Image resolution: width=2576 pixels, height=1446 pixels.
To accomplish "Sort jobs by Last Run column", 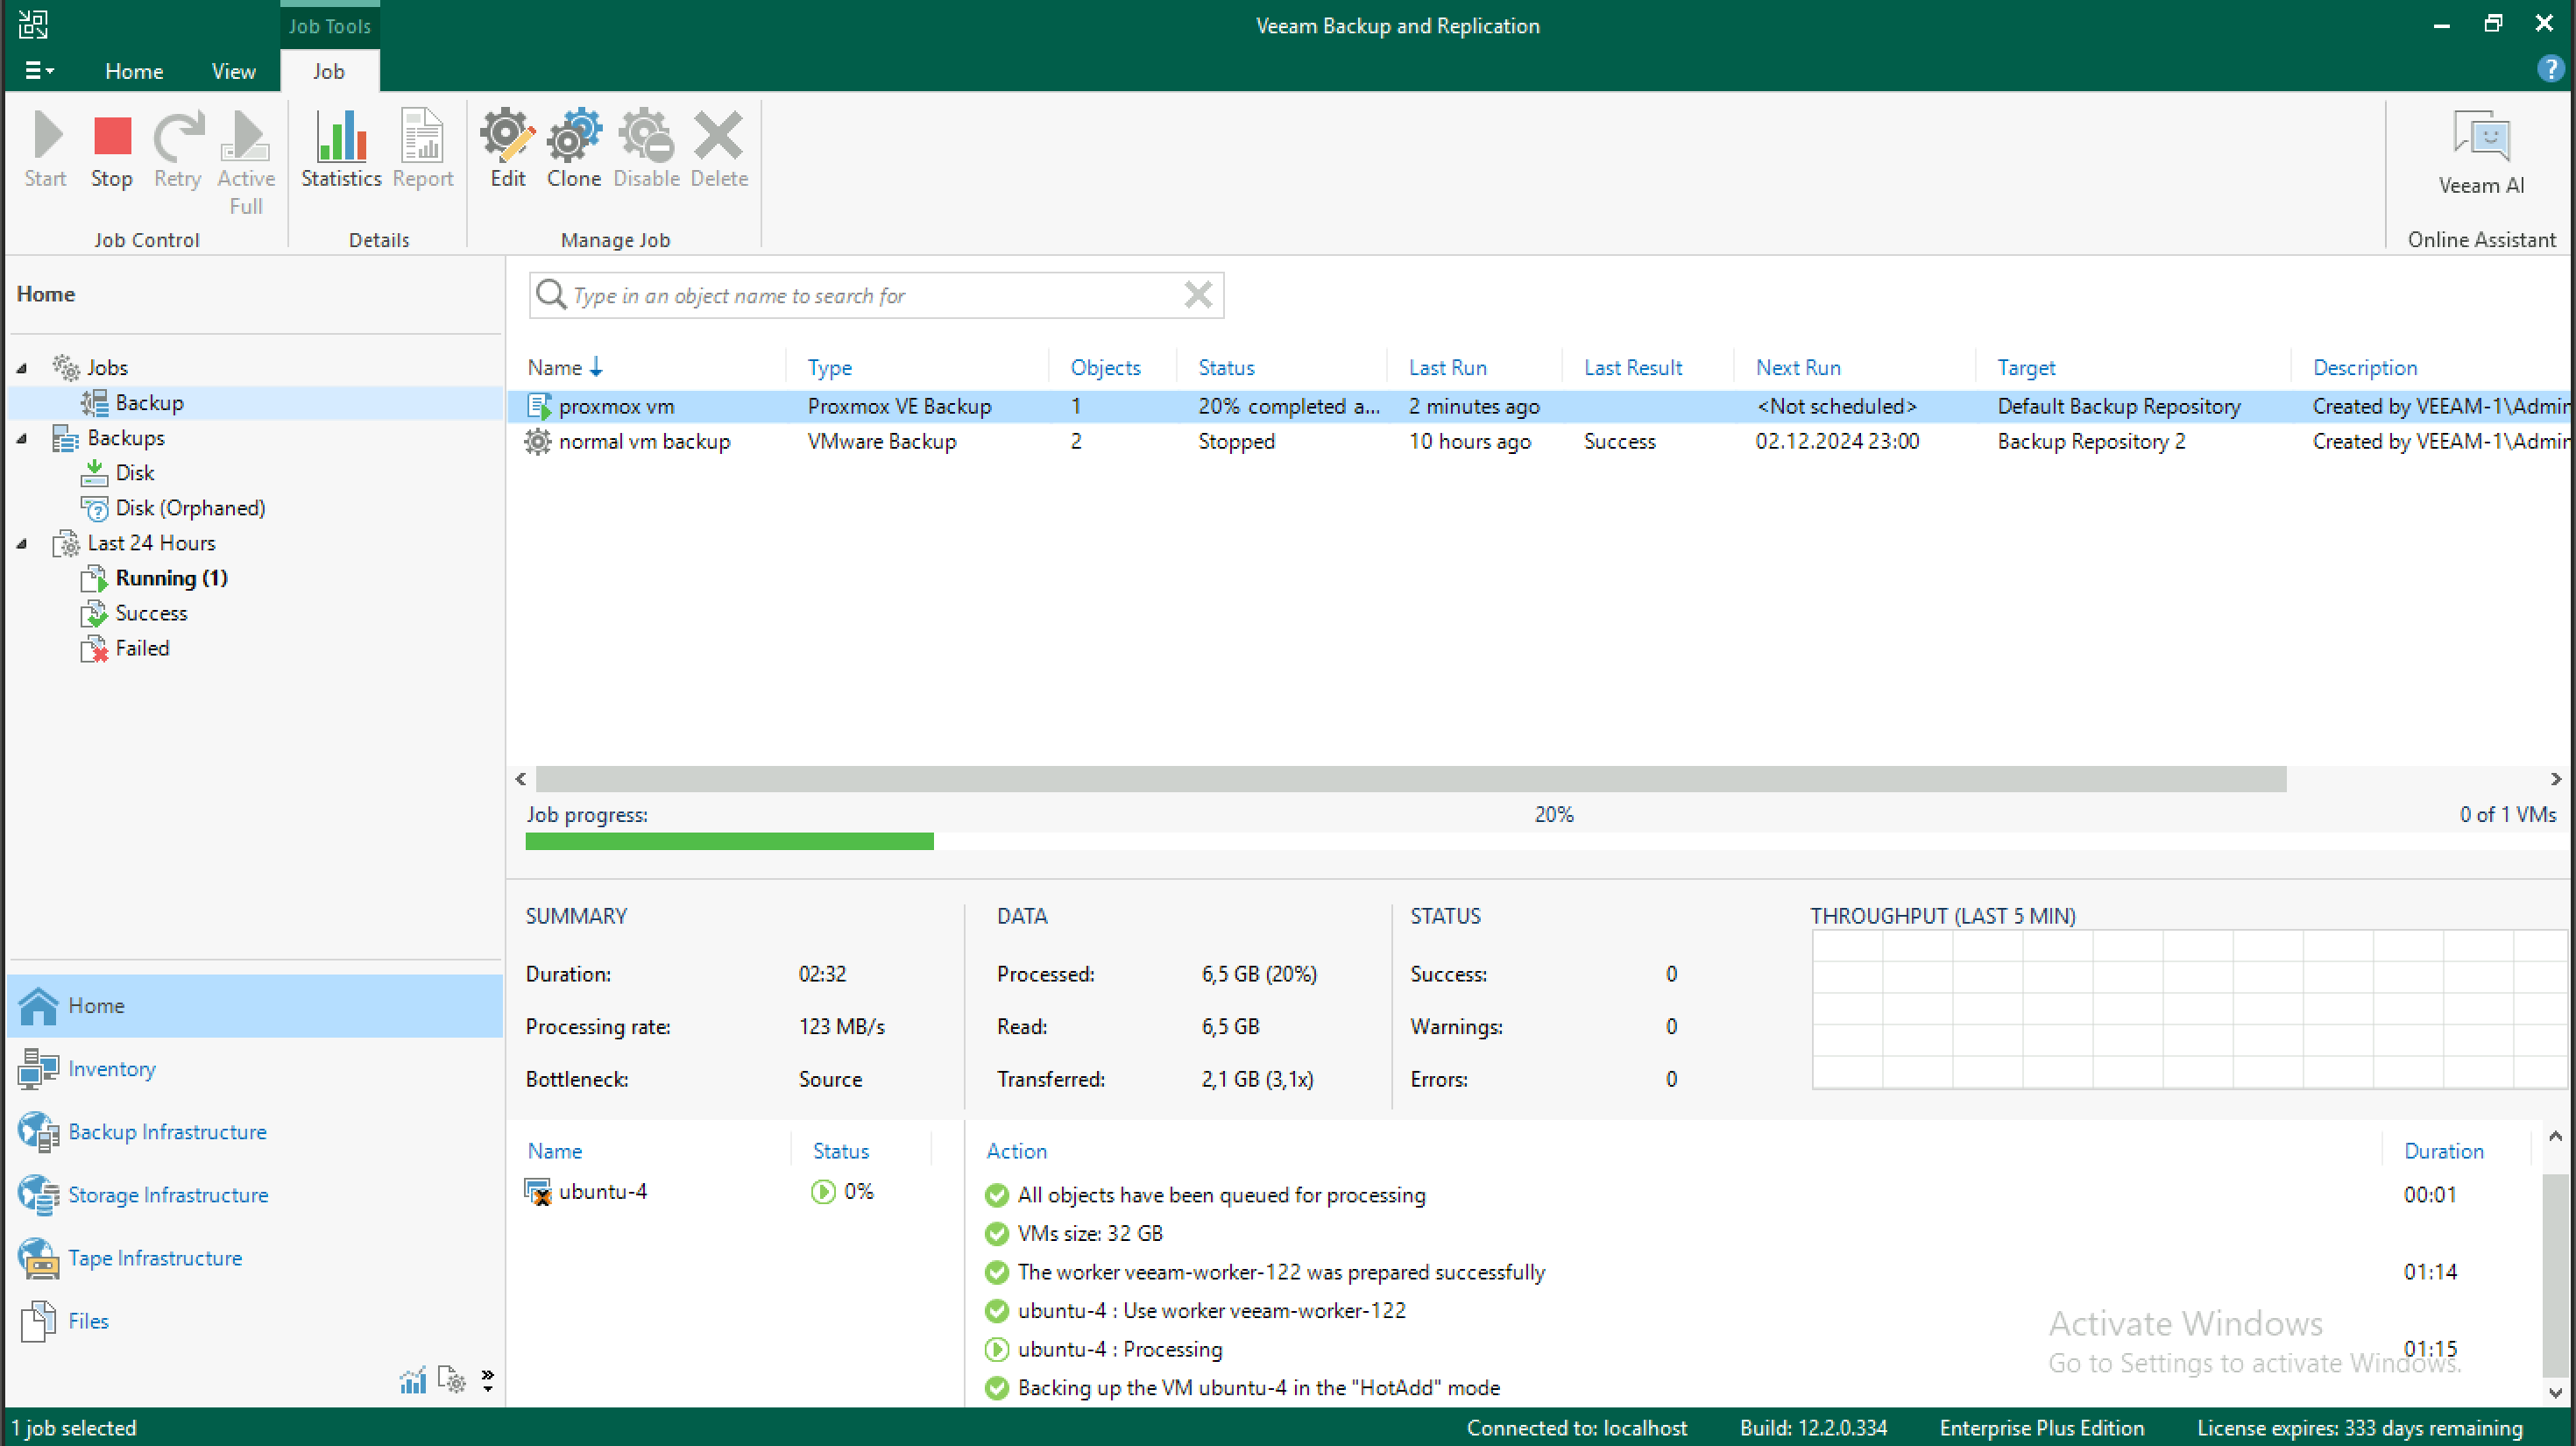I will pyautogui.click(x=1447, y=368).
